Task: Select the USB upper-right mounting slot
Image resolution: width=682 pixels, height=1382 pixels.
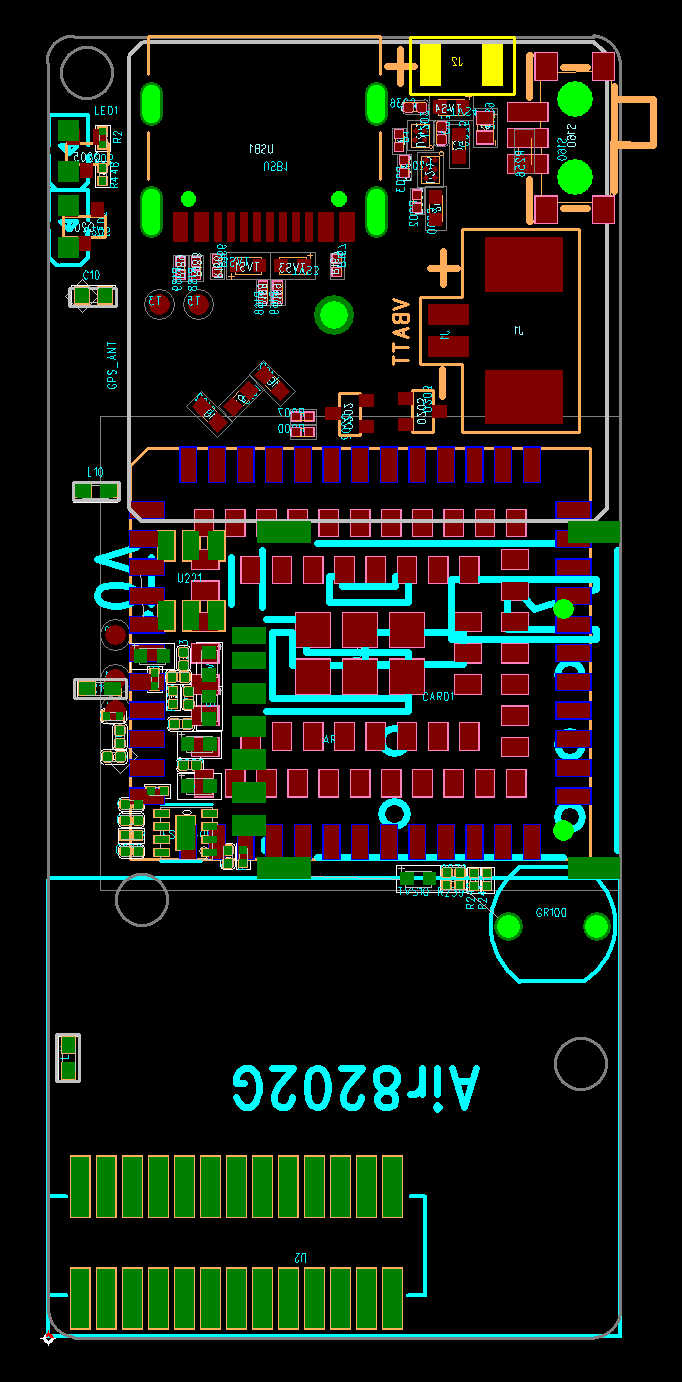Action: tap(377, 104)
